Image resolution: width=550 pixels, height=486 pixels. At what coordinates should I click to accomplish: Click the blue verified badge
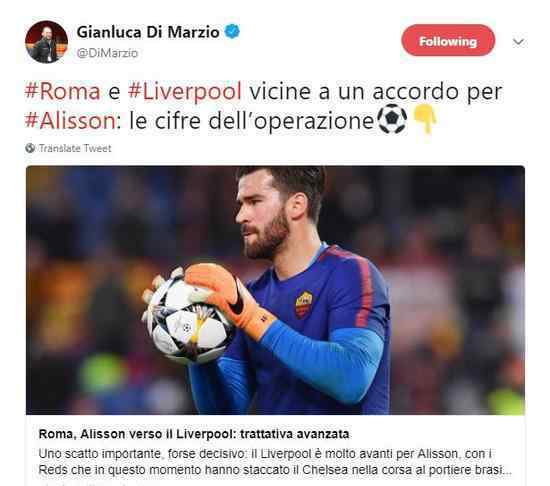click(x=232, y=32)
